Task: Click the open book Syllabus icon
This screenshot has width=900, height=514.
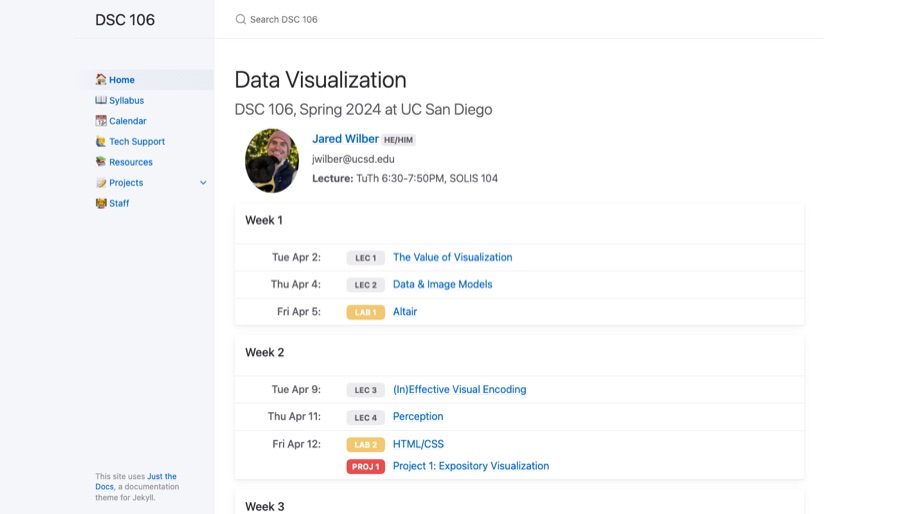Action: [101, 100]
